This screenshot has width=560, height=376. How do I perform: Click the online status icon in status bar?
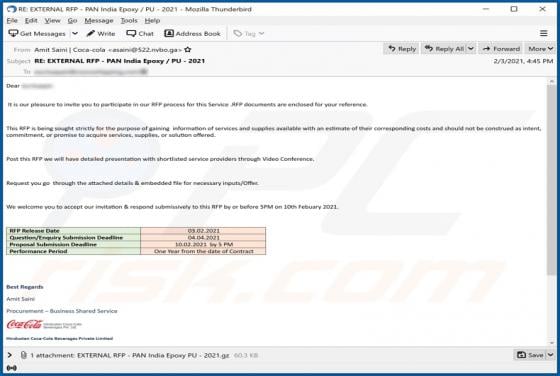[11, 368]
